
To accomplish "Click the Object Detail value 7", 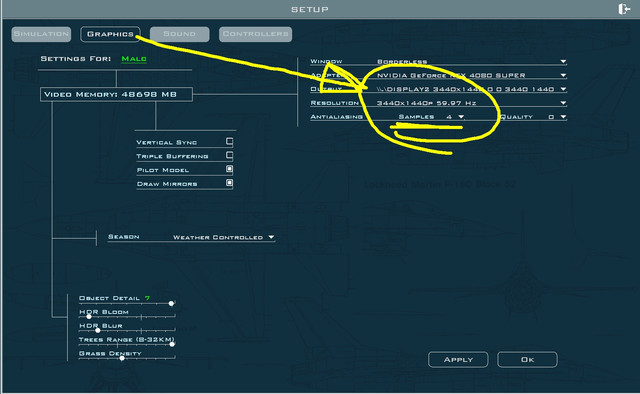I will pyautogui.click(x=147, y=298).
